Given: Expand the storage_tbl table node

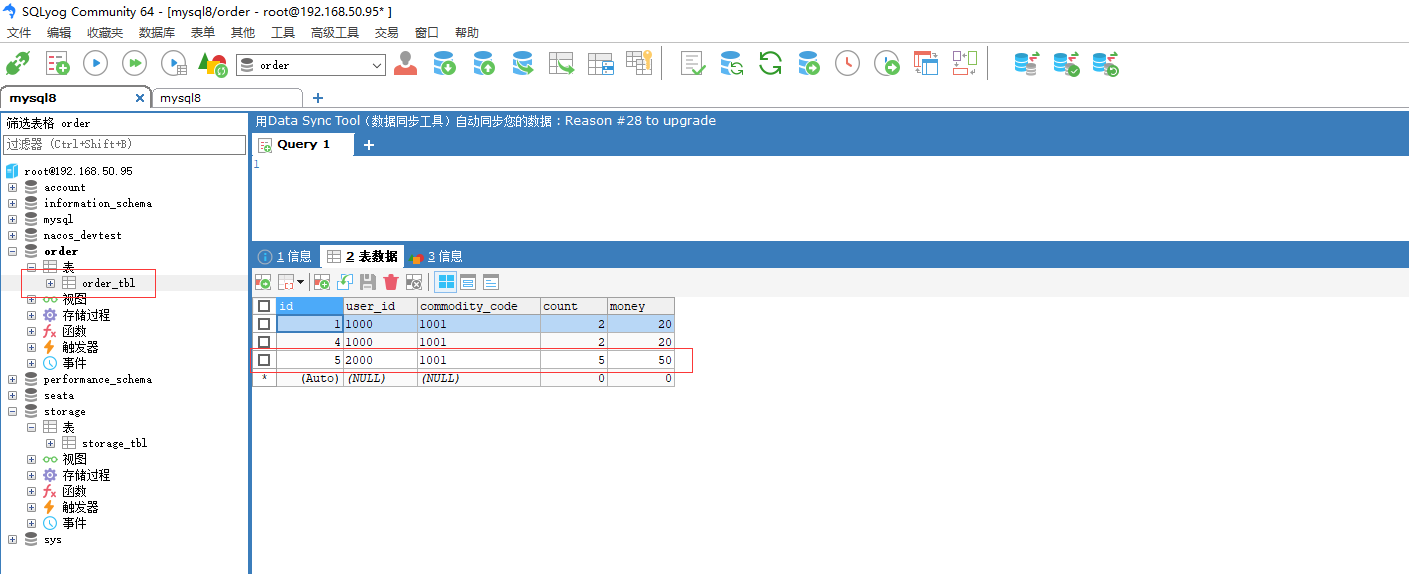Looking at the screenshot, I should click(x=50, y=443).
